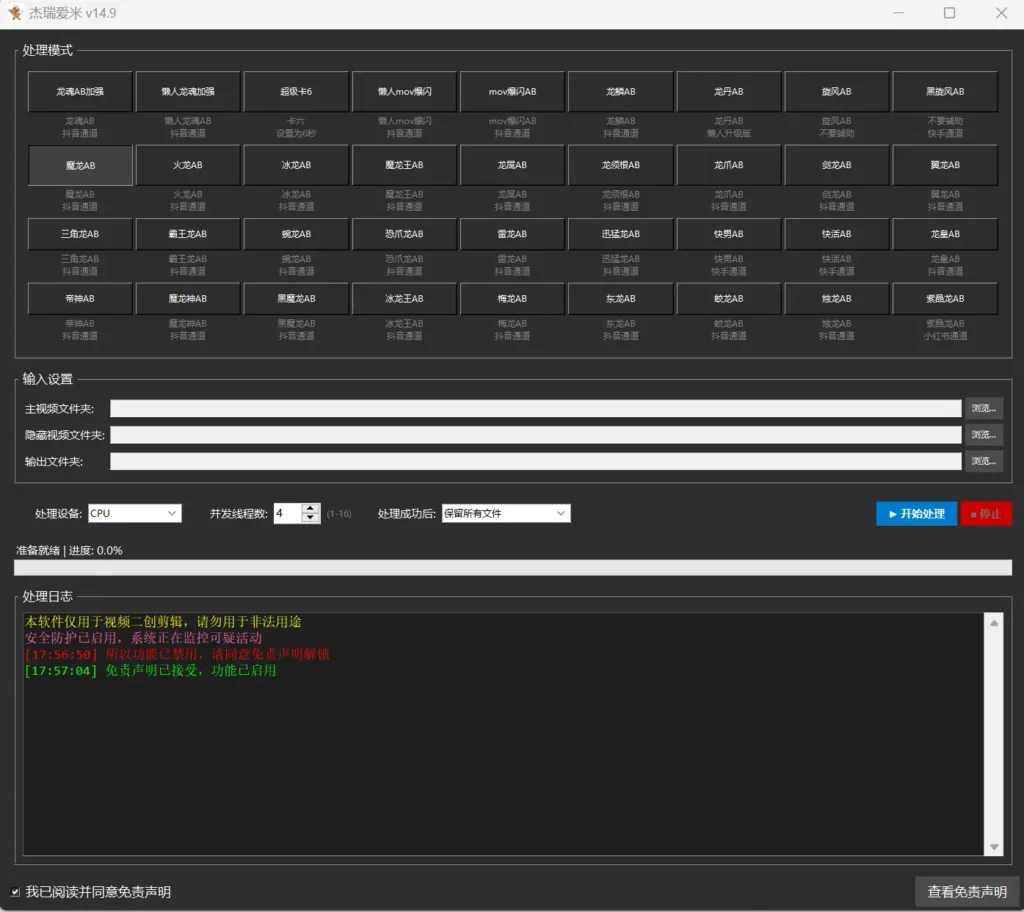Choose the 黑魔龙AB mode button
Viewport: 1024px width, 912px height.
(296, 299)
